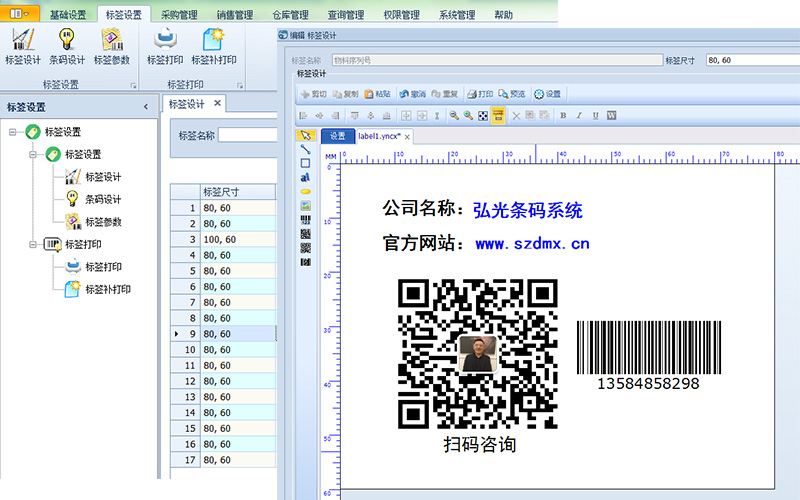Open 标签设计 from the ribbon

pos(23,46)
